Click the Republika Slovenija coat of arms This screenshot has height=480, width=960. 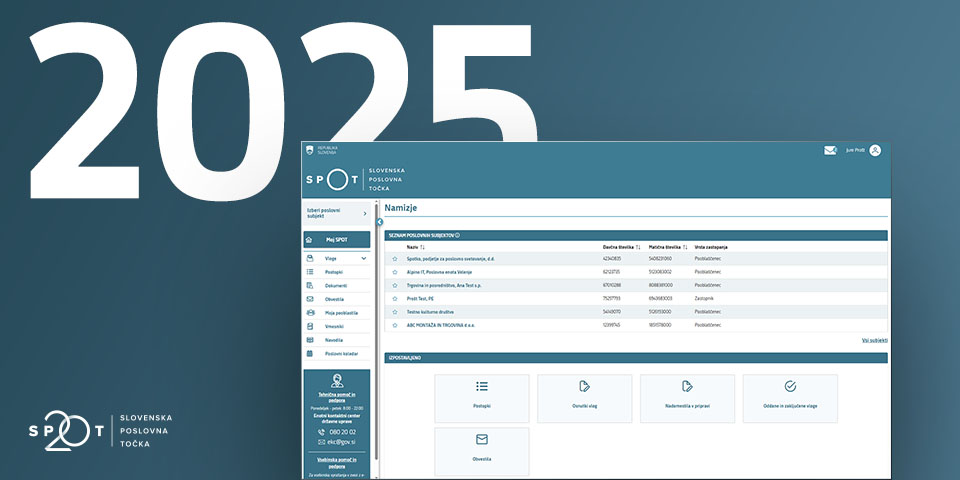point(309,150)
